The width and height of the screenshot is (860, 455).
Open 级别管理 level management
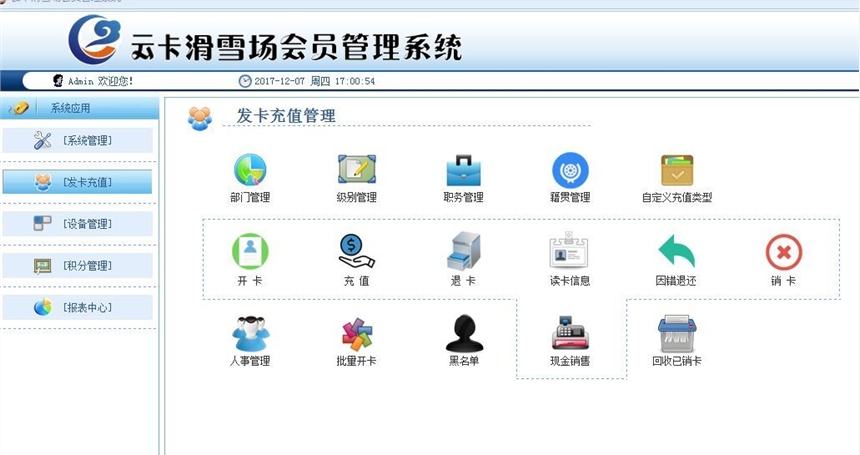coord(357,170)
